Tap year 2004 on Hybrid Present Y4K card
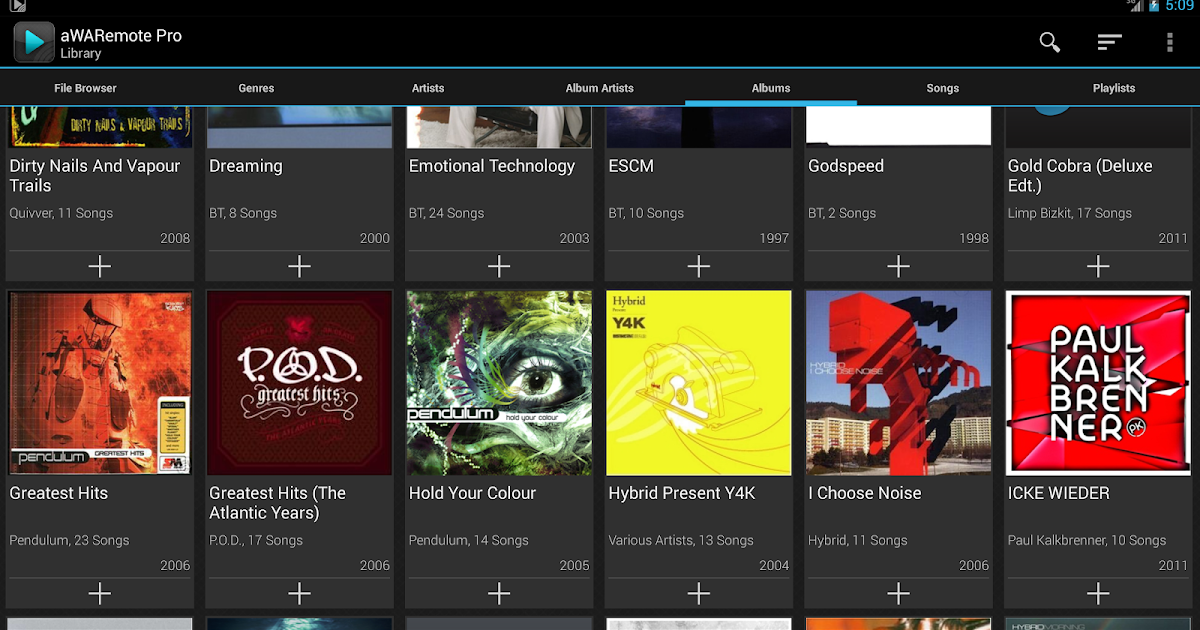The width and height of the screenshot is (1200, 630). tap(774, 565)
